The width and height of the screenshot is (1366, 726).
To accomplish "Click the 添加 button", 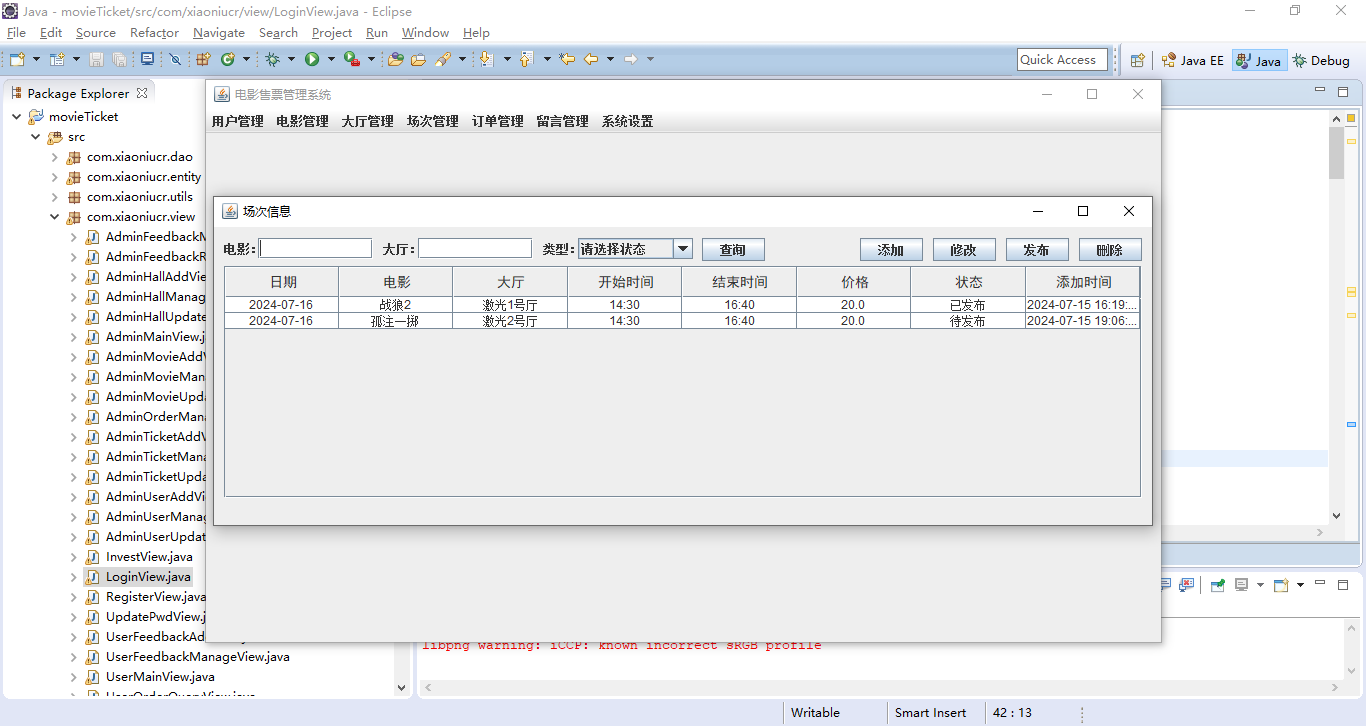I will (x=891, y=249).
